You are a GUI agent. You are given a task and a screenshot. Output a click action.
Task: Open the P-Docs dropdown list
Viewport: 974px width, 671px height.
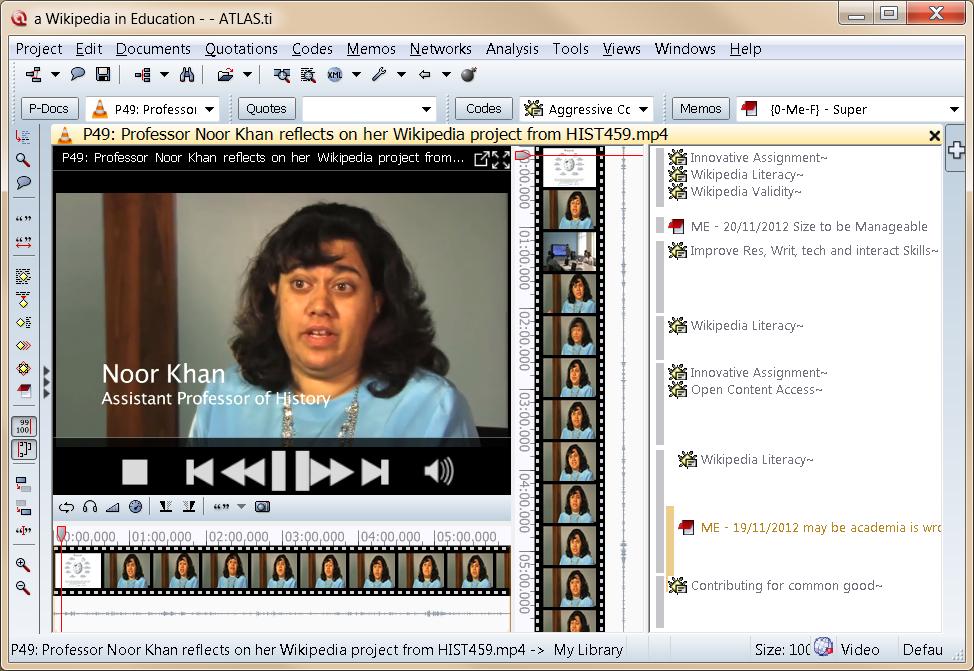point(210,109)
